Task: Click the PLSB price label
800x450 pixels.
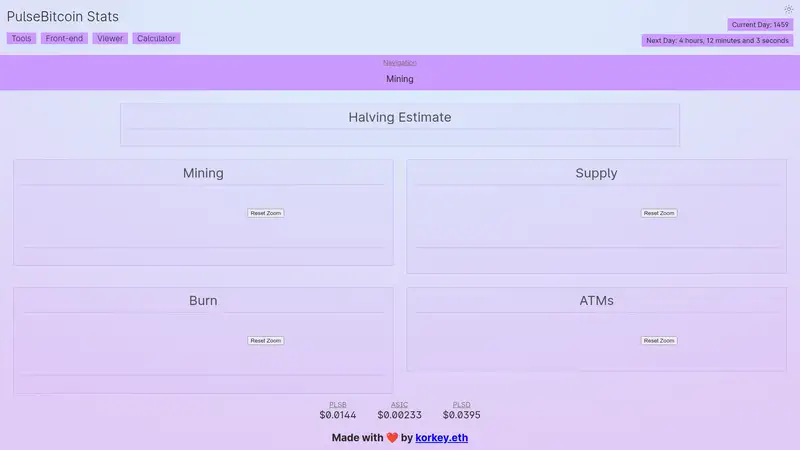Action: click(x=338, y=404)
